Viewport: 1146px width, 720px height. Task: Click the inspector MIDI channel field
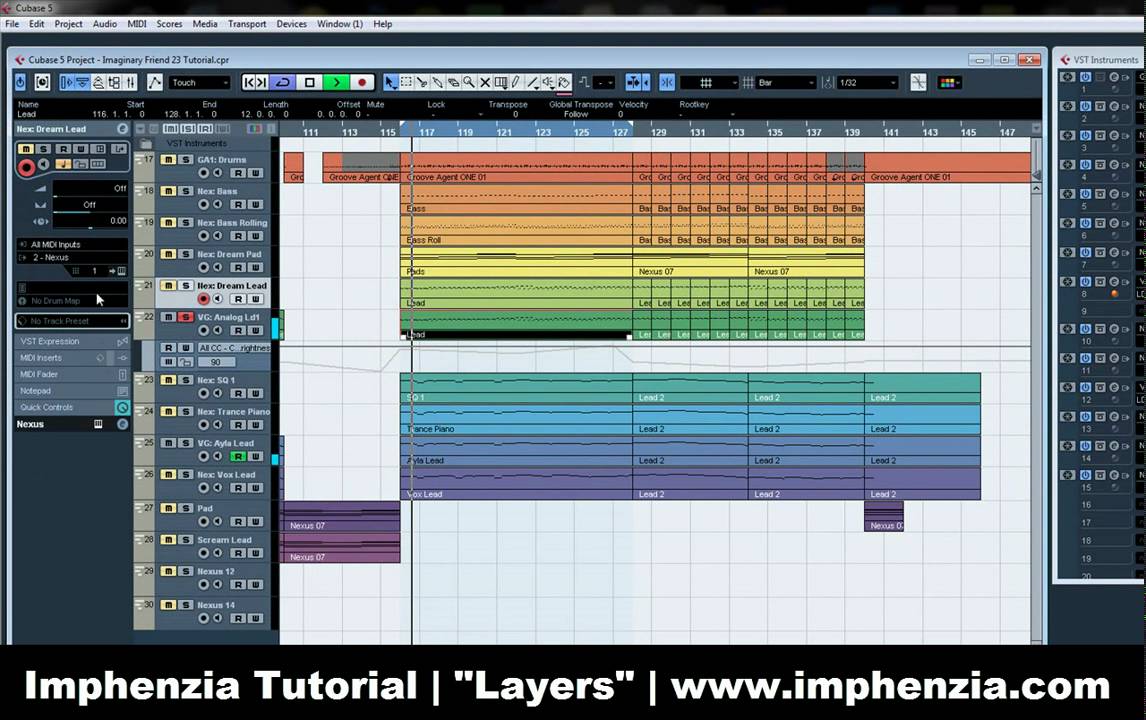pos(94,271)
